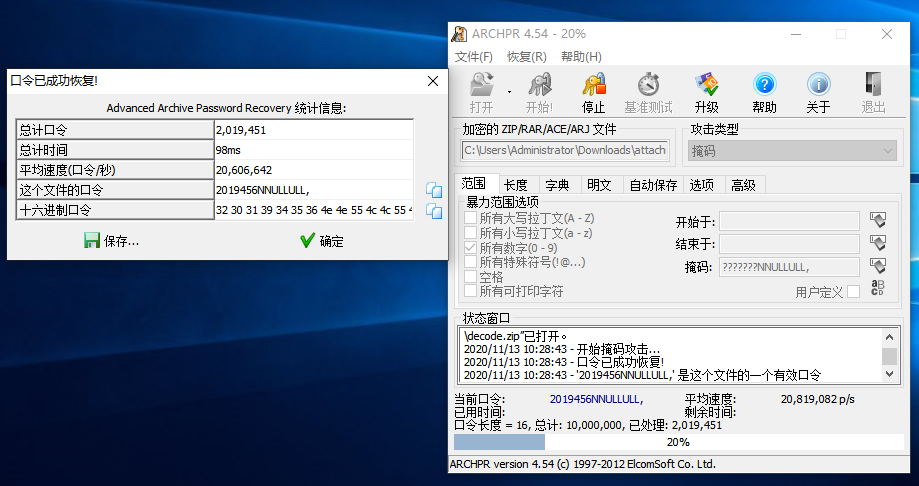Click status window scroll down arrow
The height and width of the screenshot is (486, 919).
889,373
